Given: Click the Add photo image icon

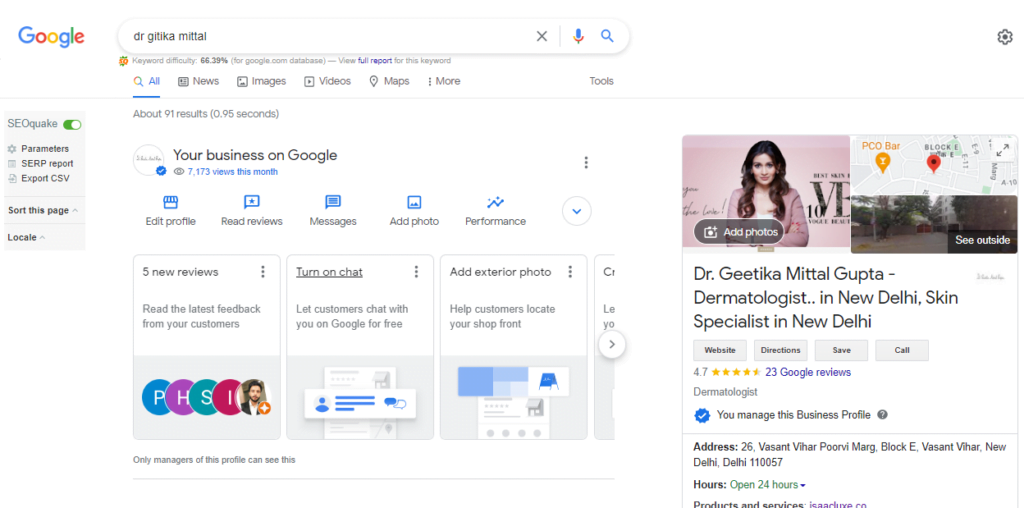Looking at the screenshot, I should tap(414, 202).
